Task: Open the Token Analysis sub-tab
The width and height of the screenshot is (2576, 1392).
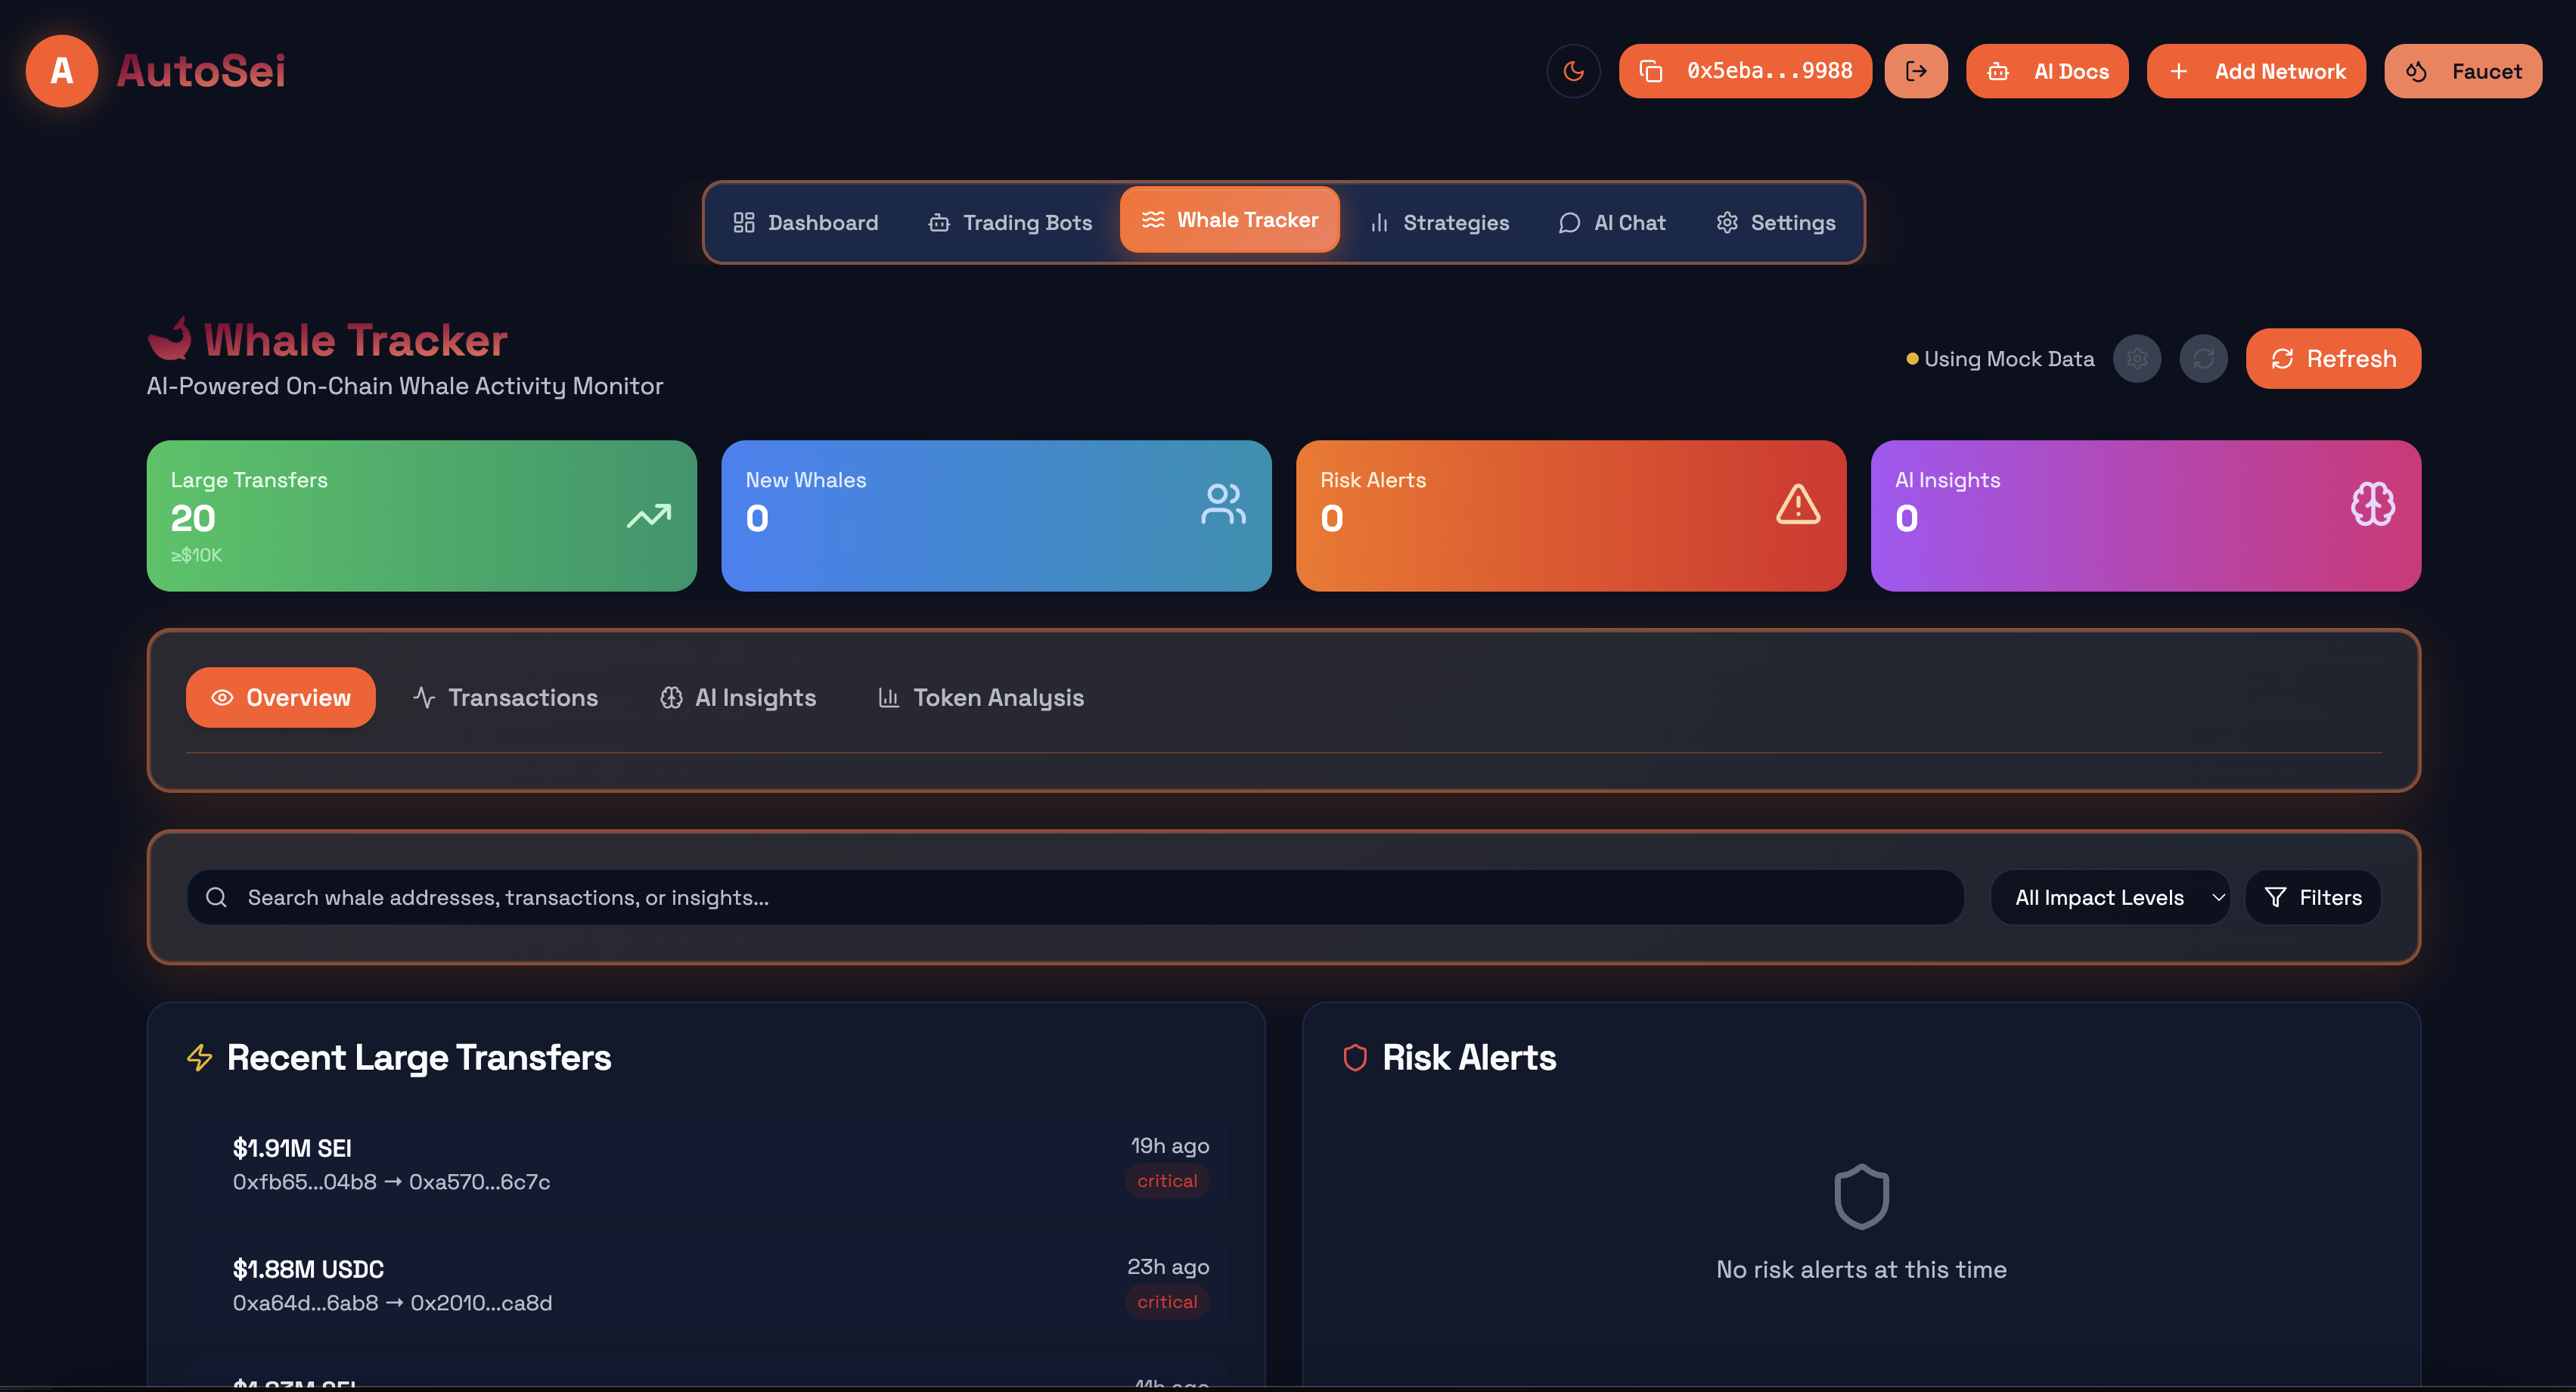Action: tap(981, 698)
